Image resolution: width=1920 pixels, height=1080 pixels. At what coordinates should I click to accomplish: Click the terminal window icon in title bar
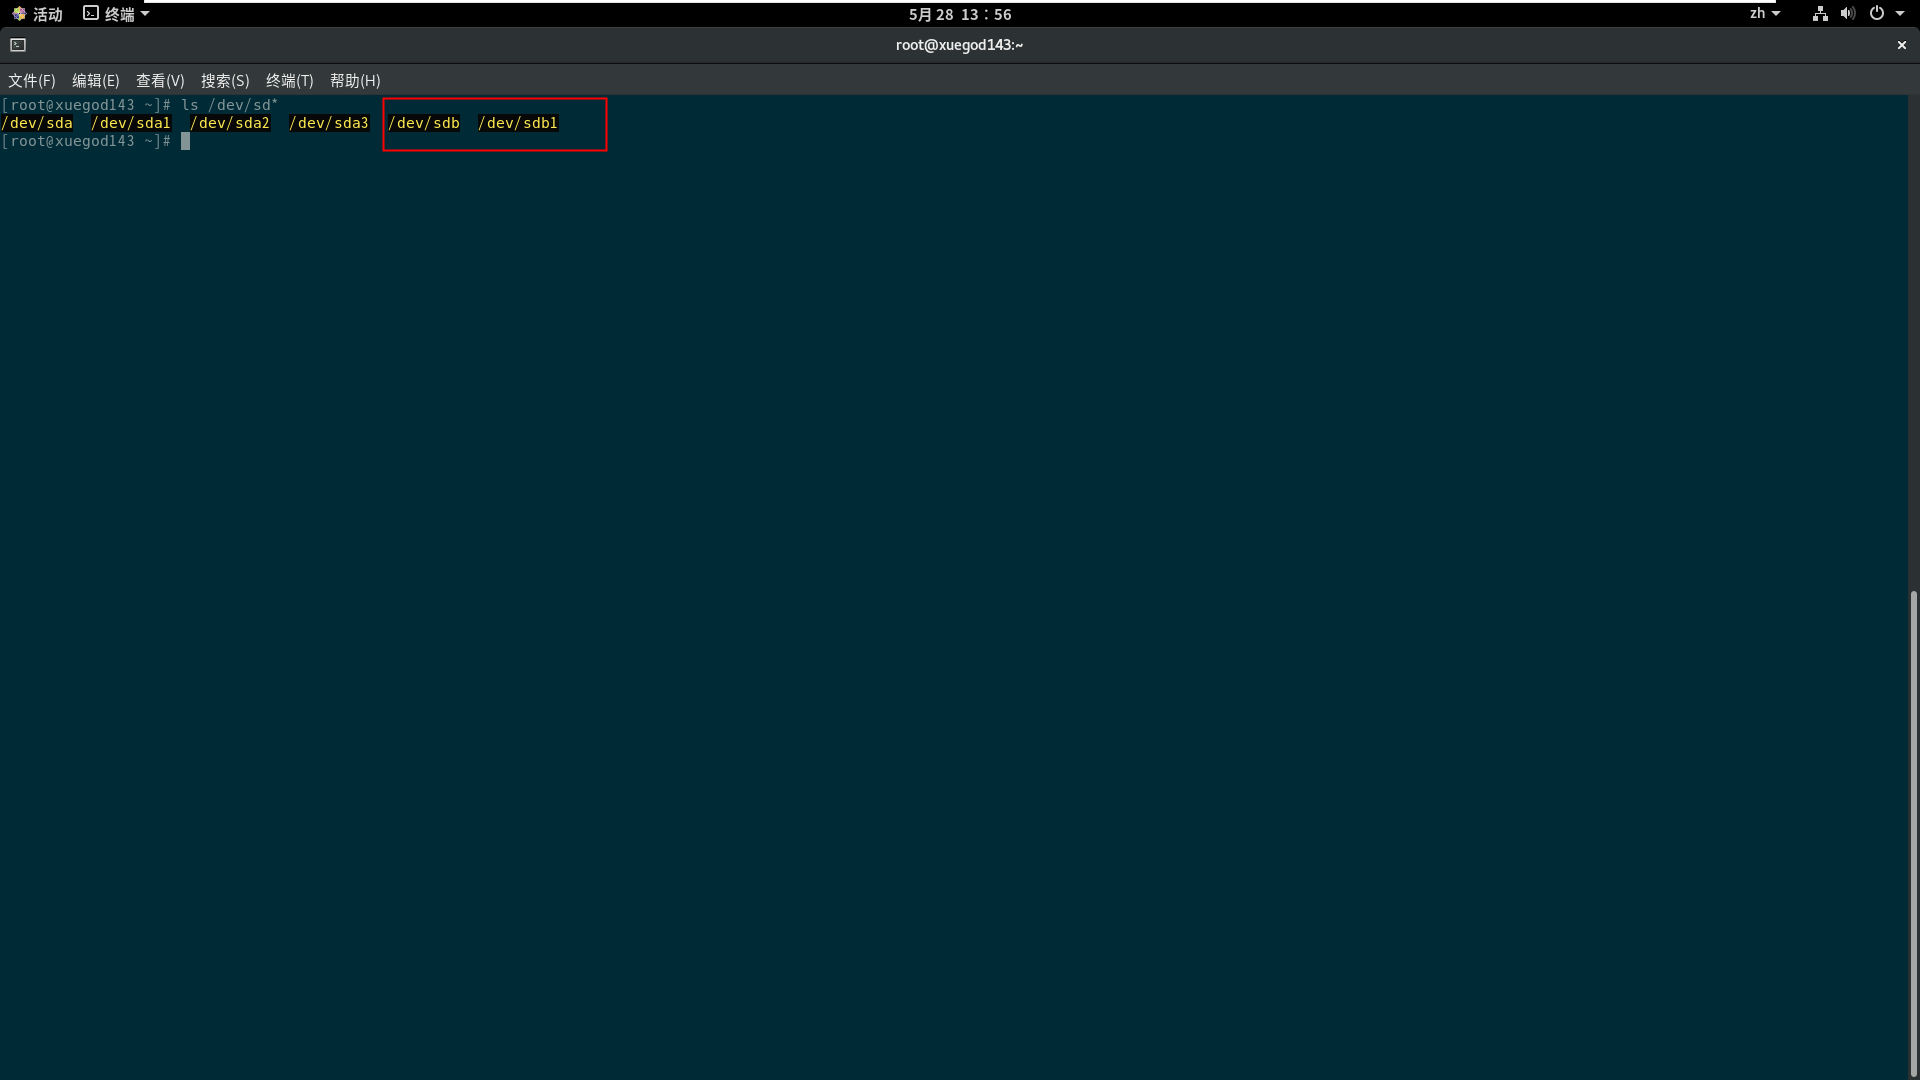click(x=18, y=45)
